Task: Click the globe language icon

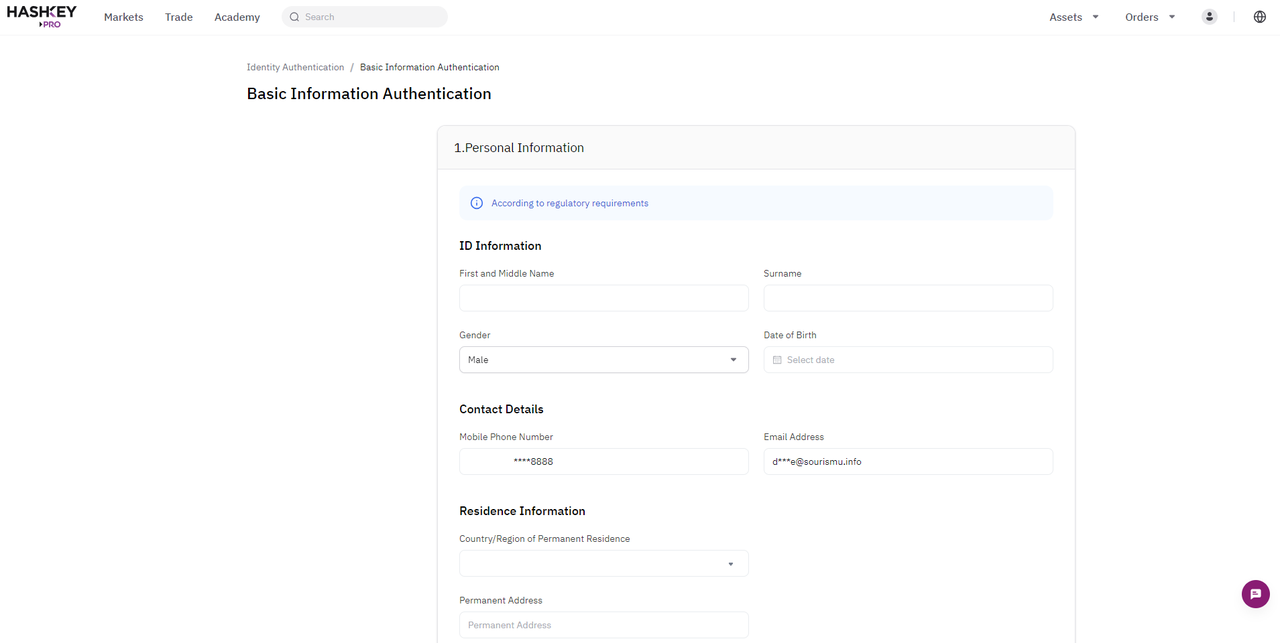Action: click(x=1259, y=16)
